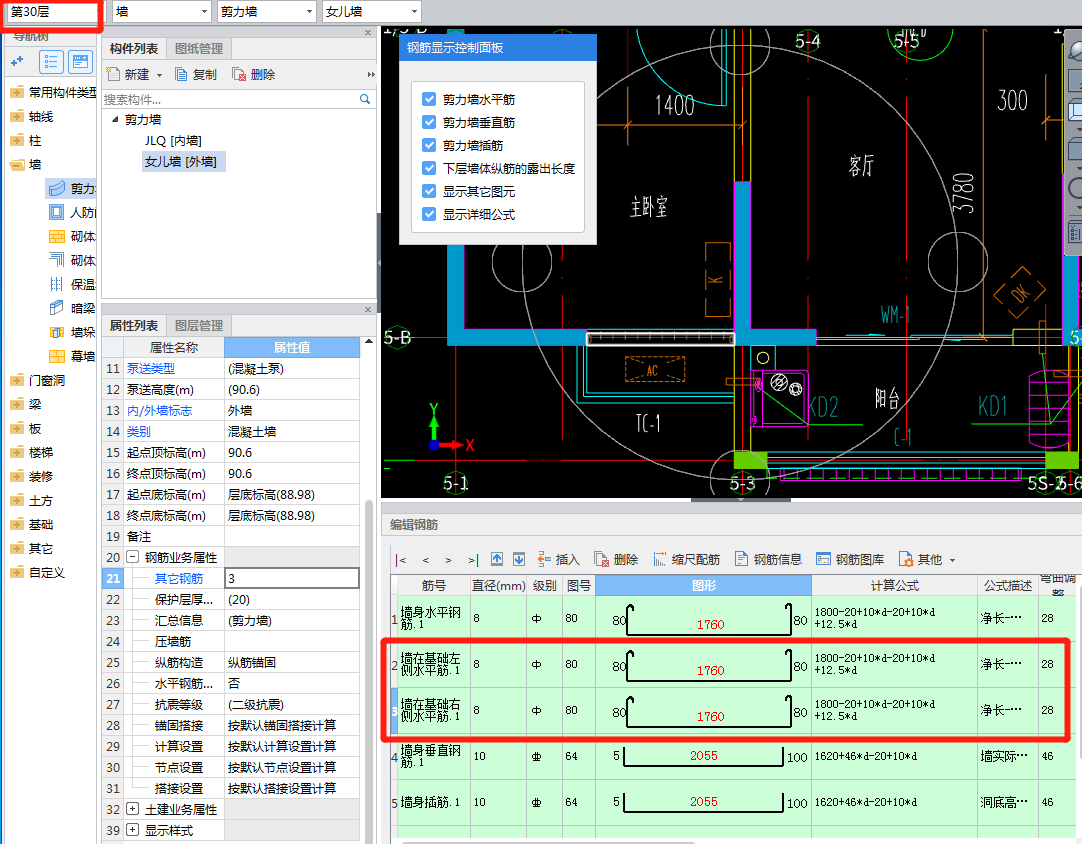Open 钢筋信息 rebar information
Screen dimensions: 1082x844
768,559
